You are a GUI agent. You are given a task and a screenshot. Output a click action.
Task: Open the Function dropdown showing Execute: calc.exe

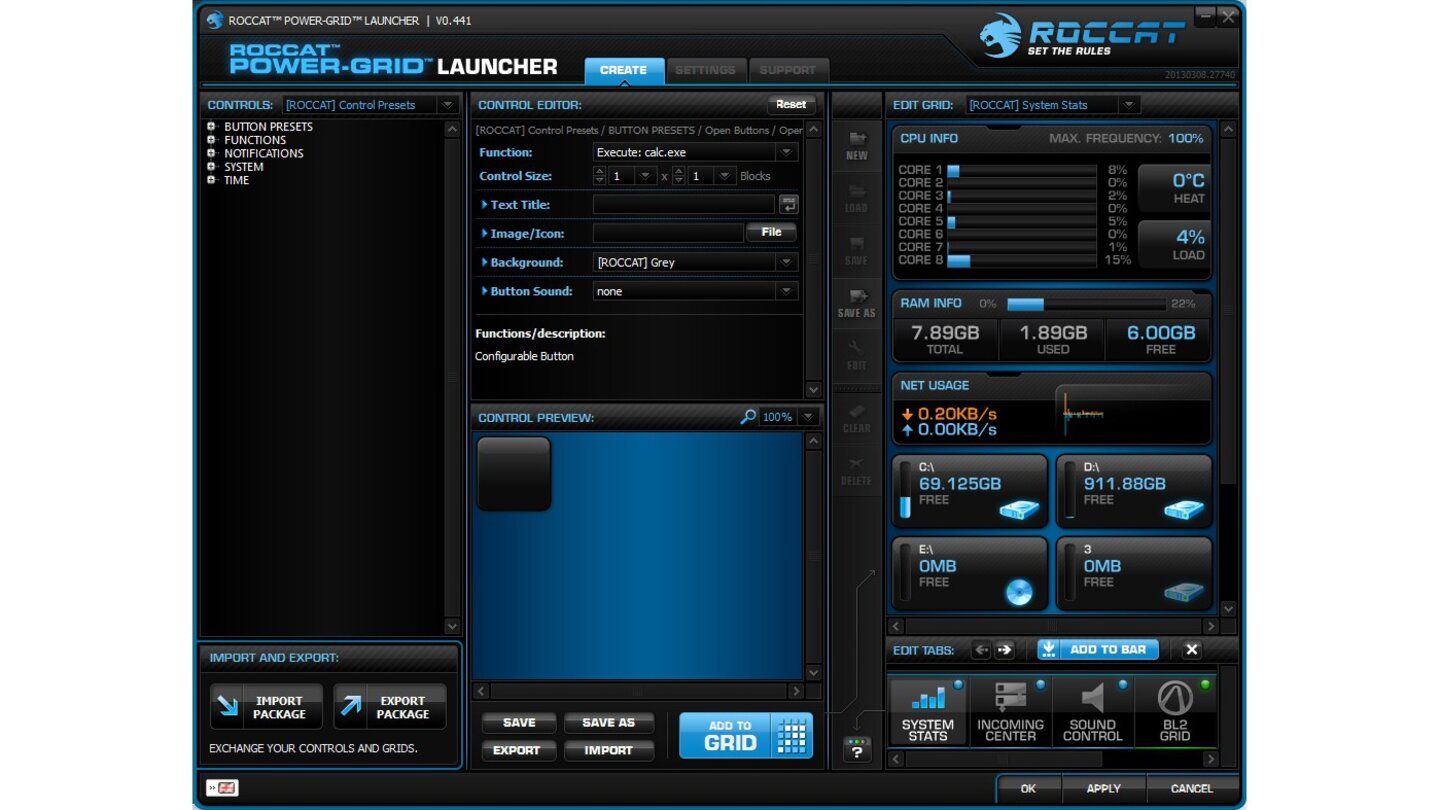pos(787,152)
